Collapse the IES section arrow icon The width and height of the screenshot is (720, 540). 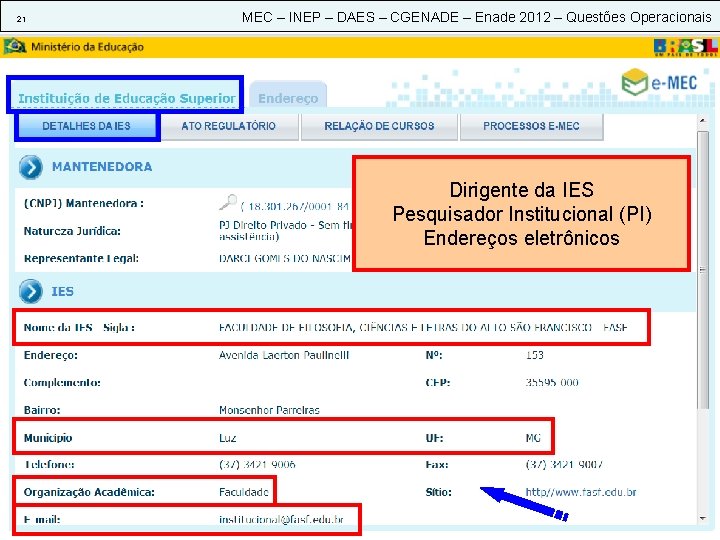click(31, 292)
